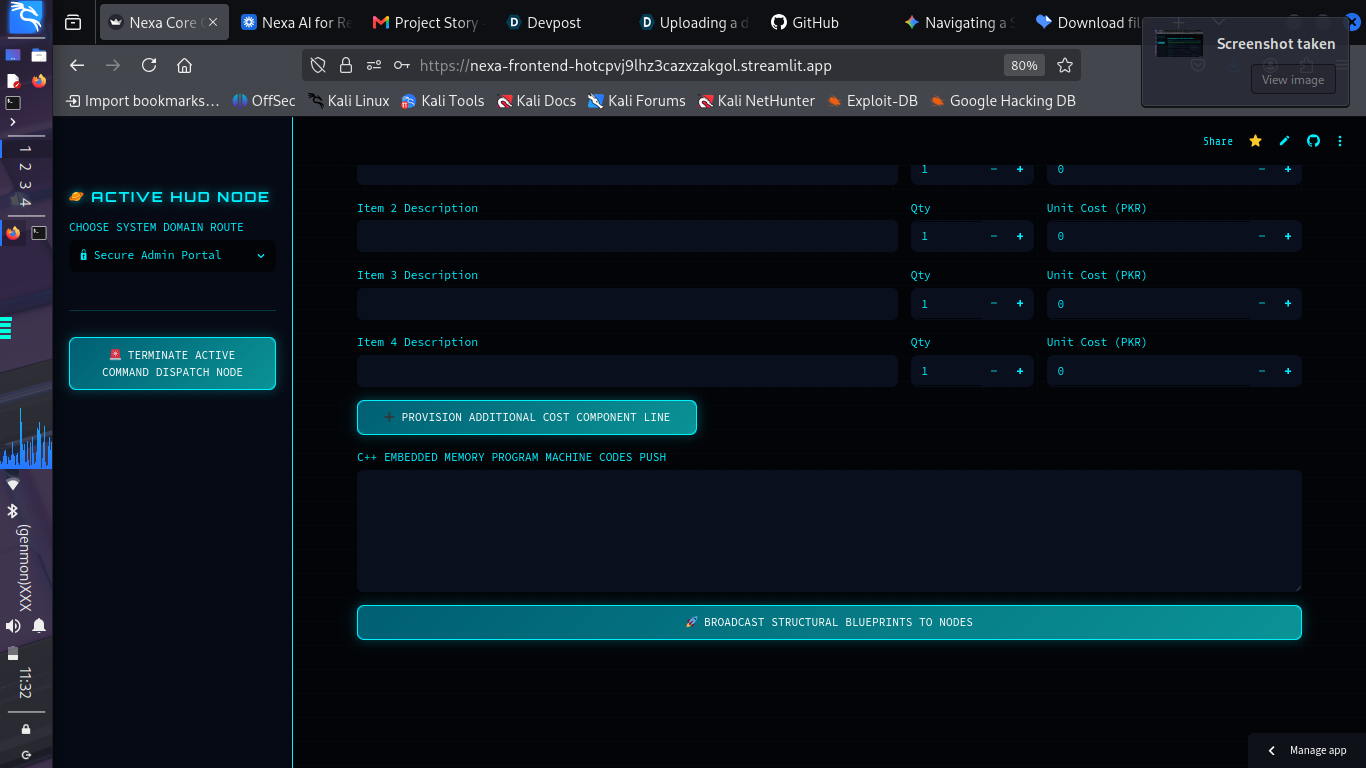Image resolution: width=1366 pixels, height=768 pixels.
Task: Click the browser home icon
Action: tap(184, 65)
